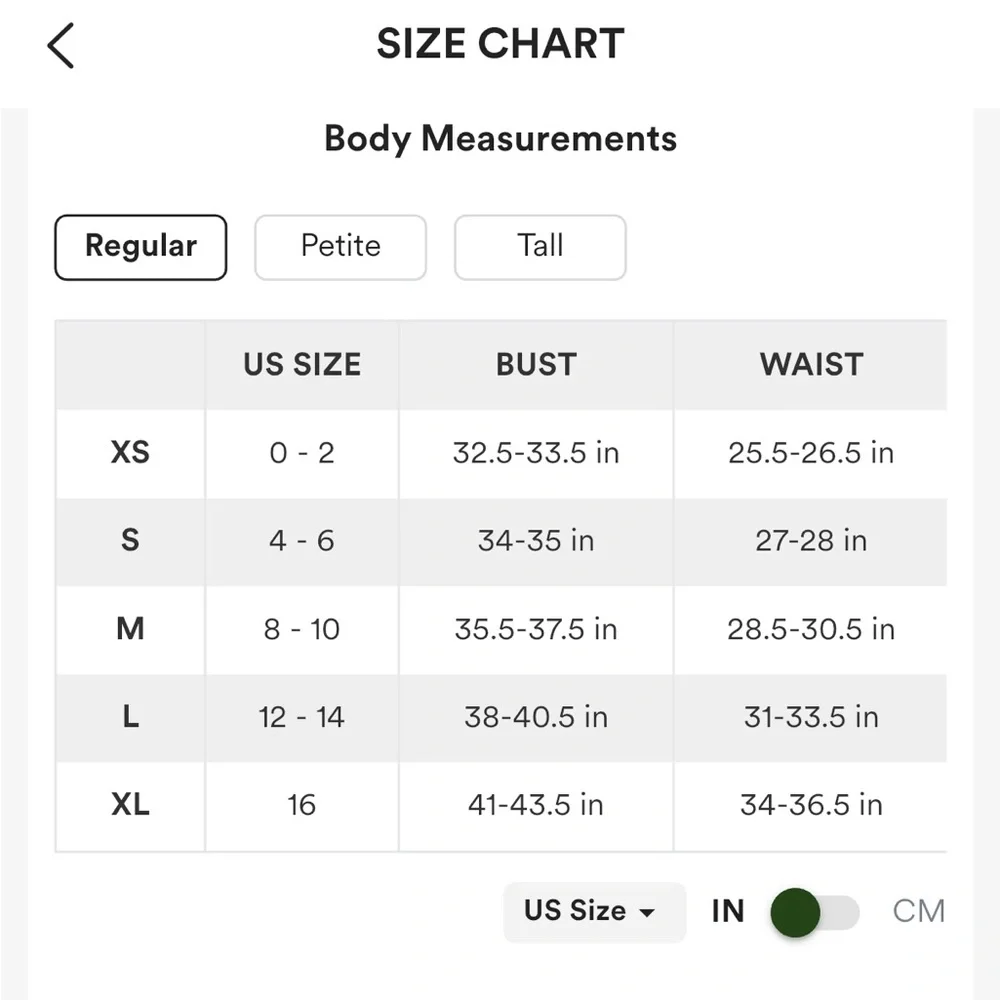Select the XL size row label
This screenshot has height=1000, width=1000.
click(130, 805)
